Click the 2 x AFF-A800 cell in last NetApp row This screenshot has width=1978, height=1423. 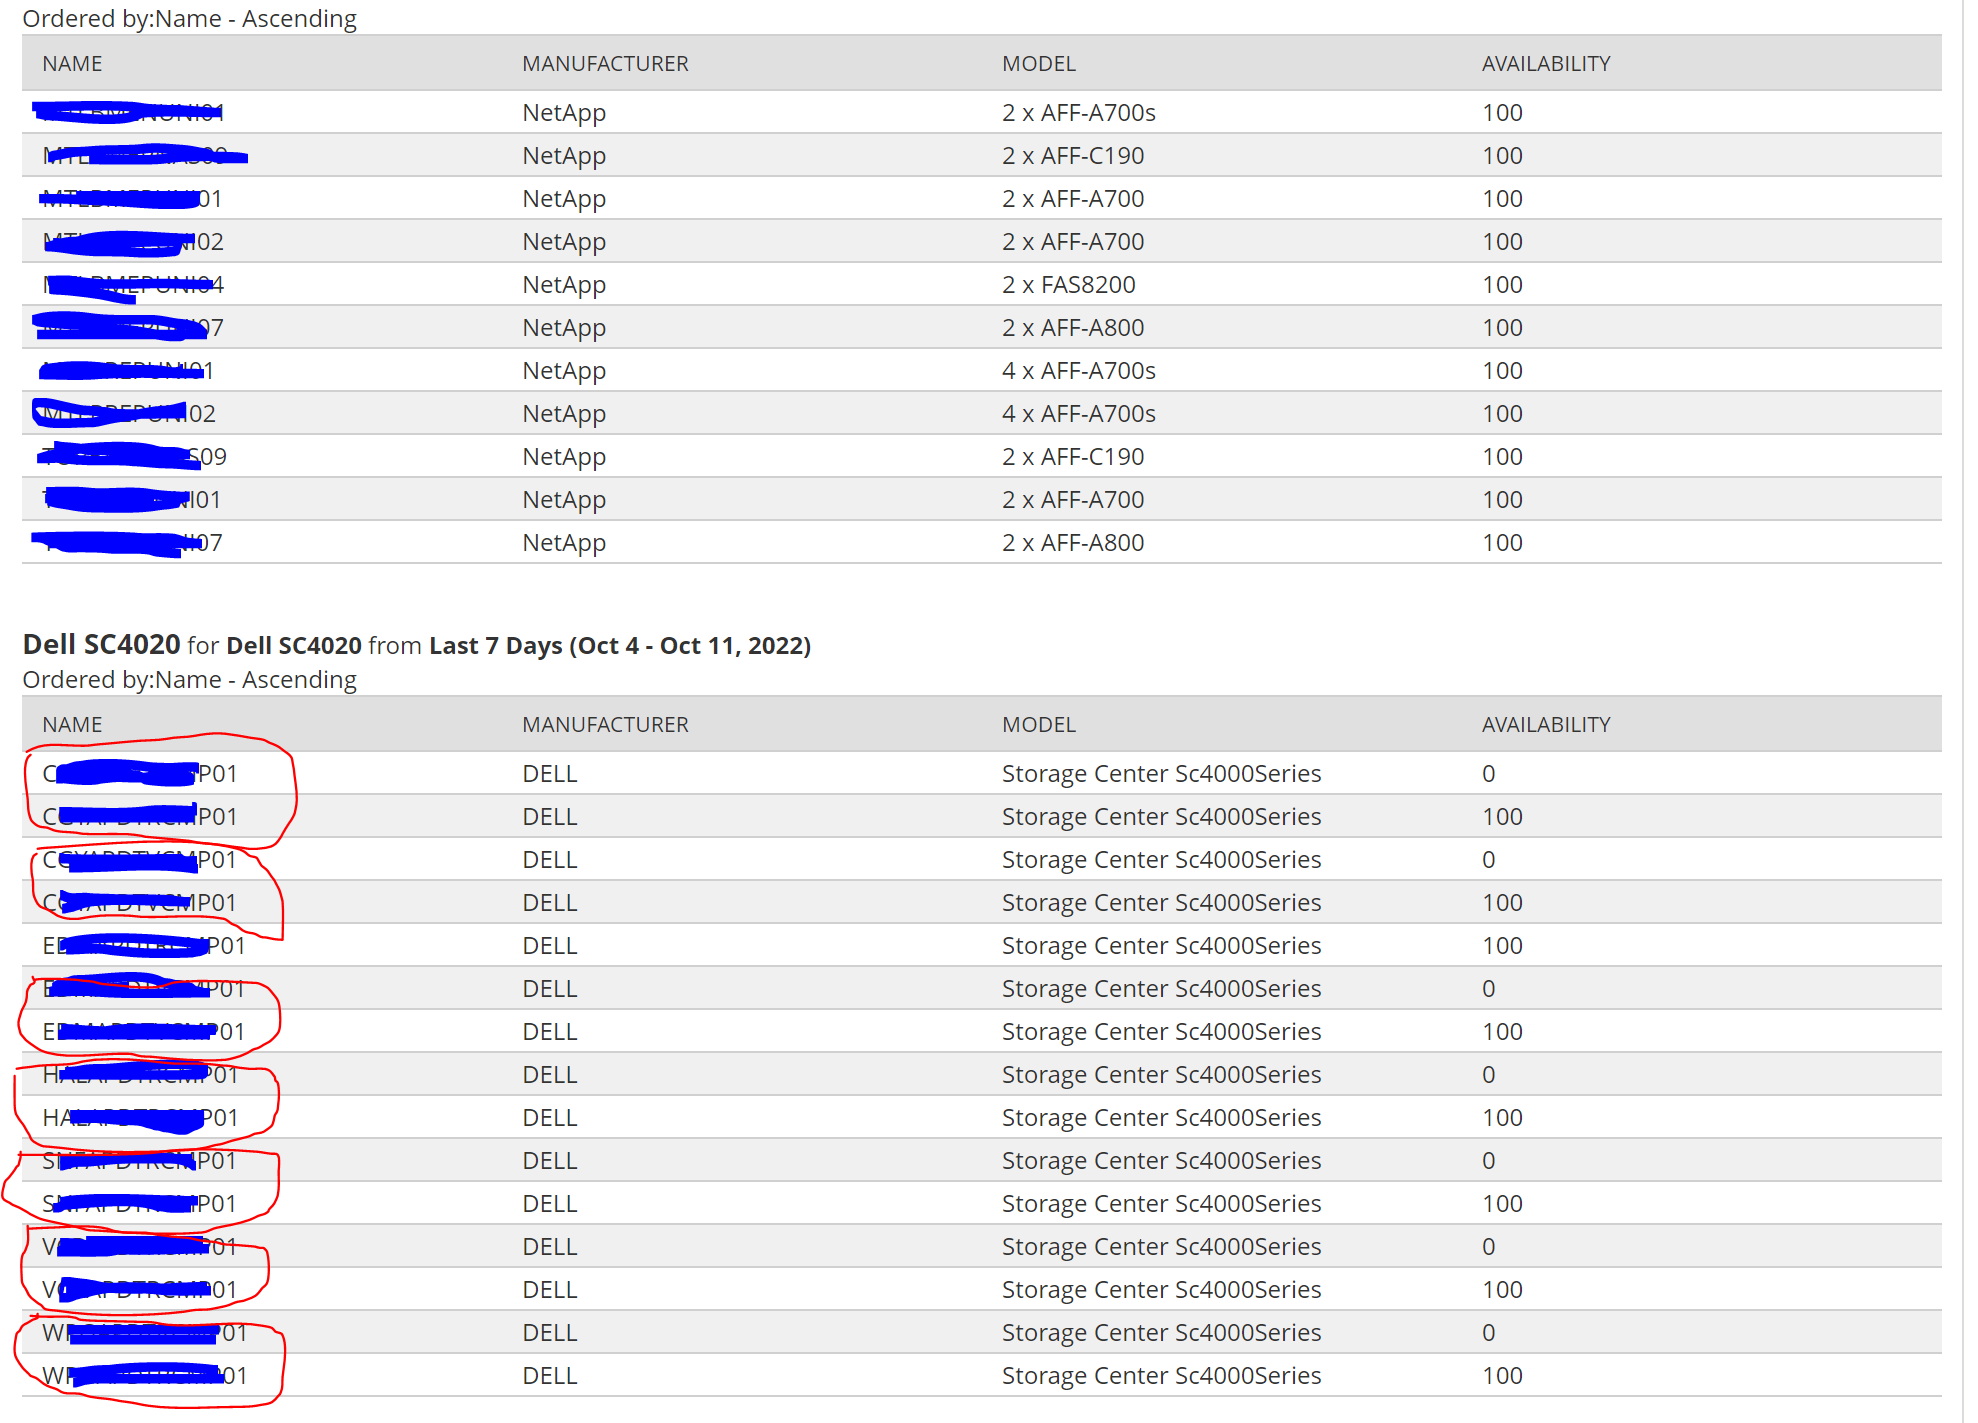1072,543
